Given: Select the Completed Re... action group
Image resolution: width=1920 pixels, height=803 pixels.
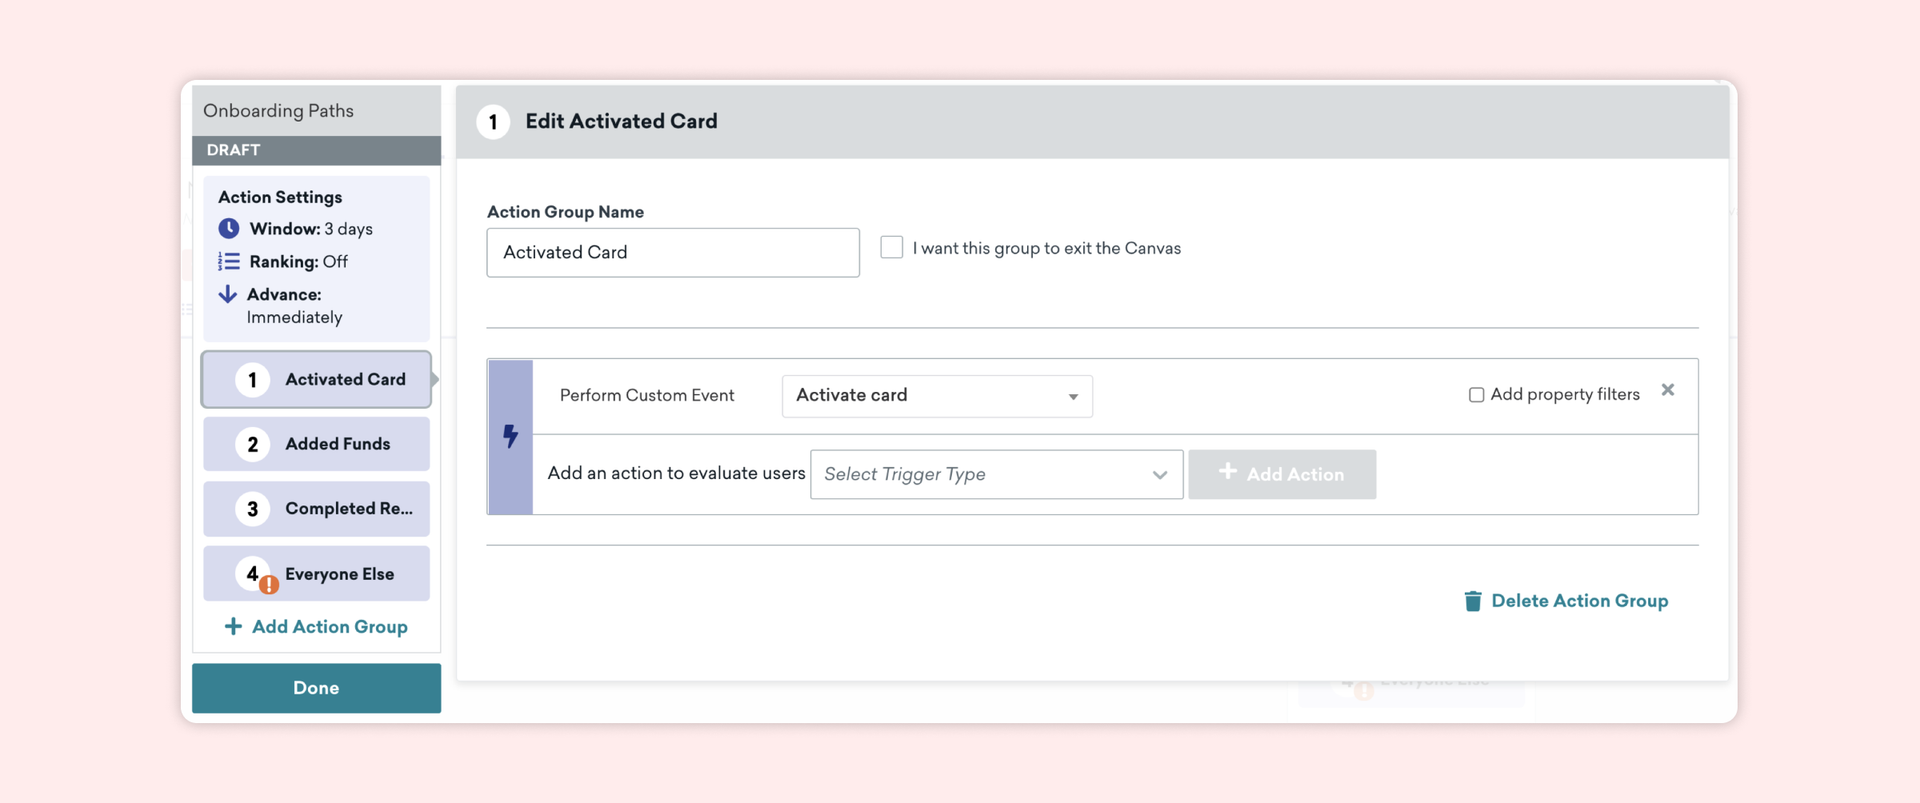Looking at the screenshot, I should pyautogui.click(x=316, y=509).
